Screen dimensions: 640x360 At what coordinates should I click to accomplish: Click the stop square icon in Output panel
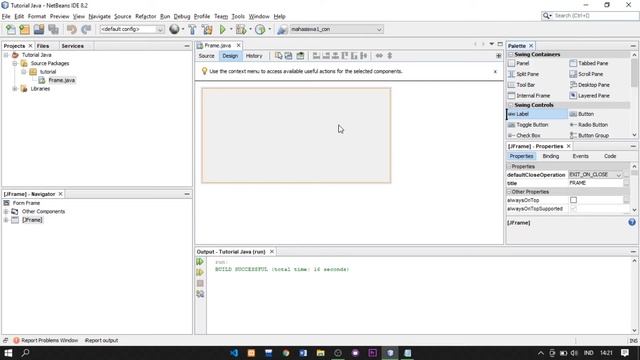point(200,283)
